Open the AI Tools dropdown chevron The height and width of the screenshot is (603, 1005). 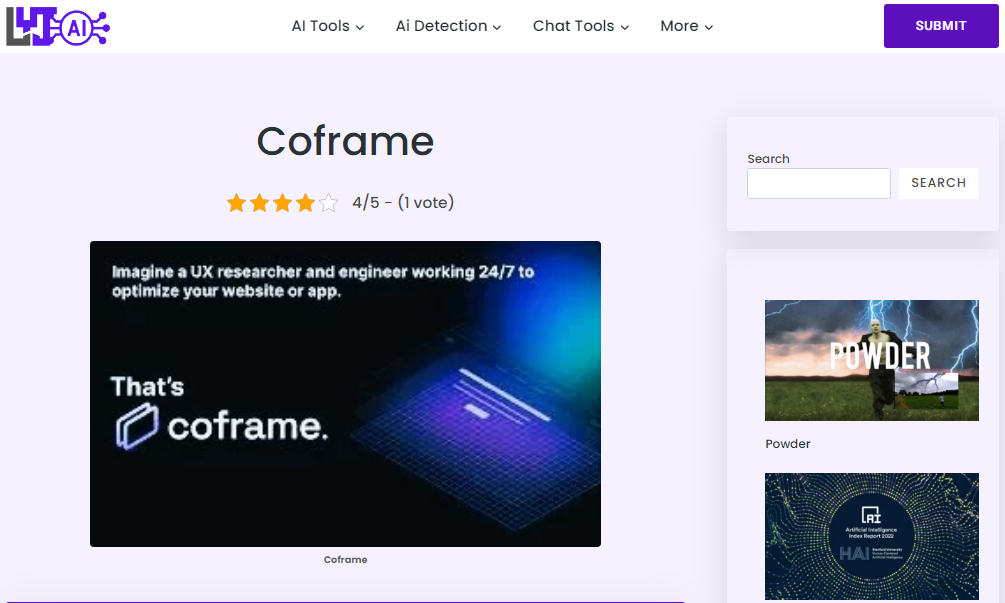coord(359,27)
